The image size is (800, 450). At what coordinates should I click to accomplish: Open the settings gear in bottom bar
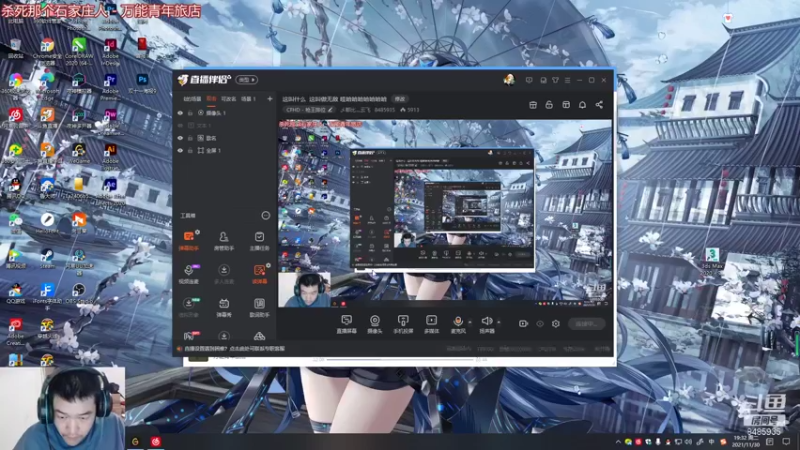pyautogui.click(x=556, y=323)
